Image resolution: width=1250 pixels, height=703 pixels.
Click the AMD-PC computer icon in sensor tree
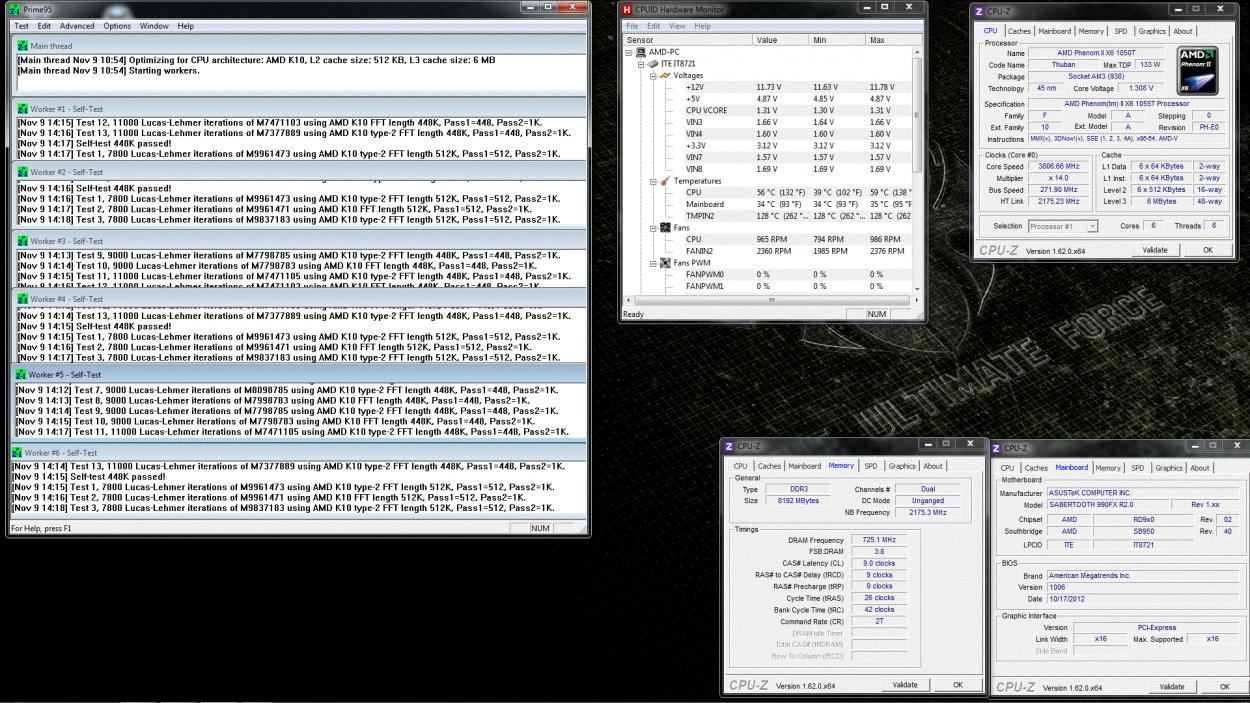pos(642,52)
